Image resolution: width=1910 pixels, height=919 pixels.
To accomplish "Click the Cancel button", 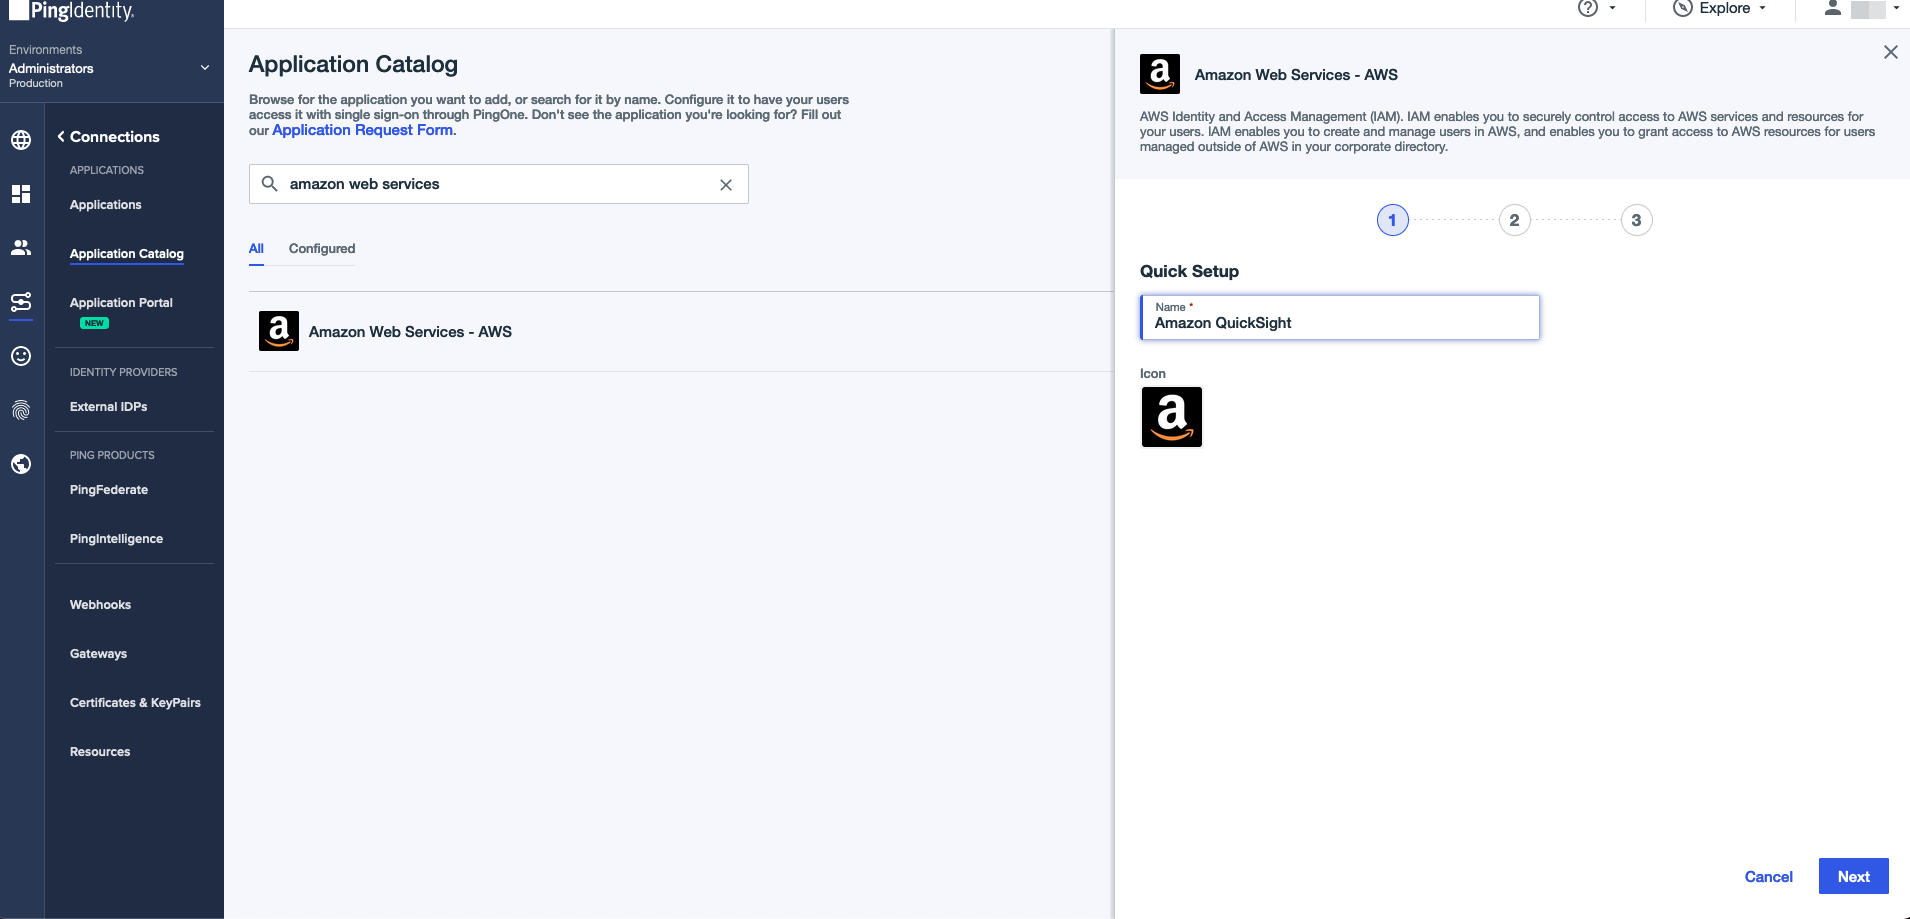I will point(1768,877).
